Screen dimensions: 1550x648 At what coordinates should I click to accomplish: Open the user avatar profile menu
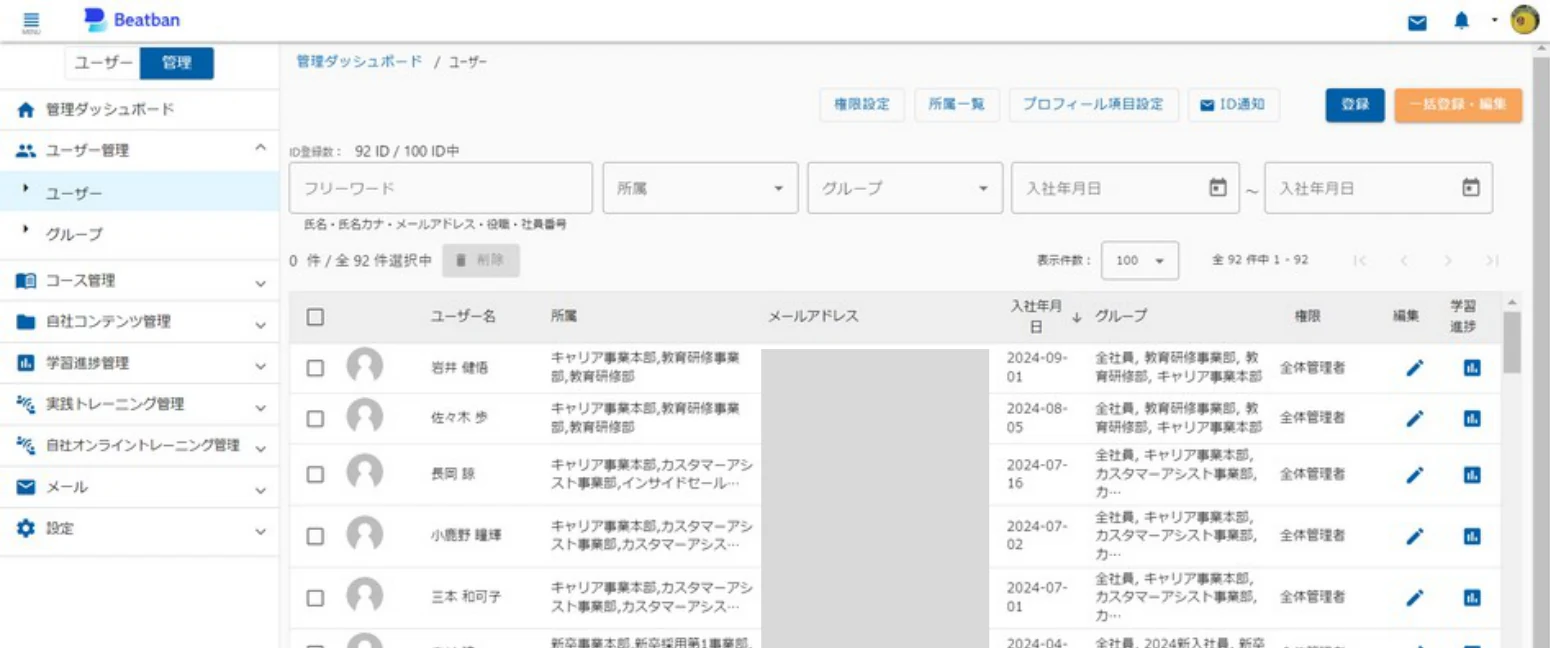click(x=1524, y=21)
